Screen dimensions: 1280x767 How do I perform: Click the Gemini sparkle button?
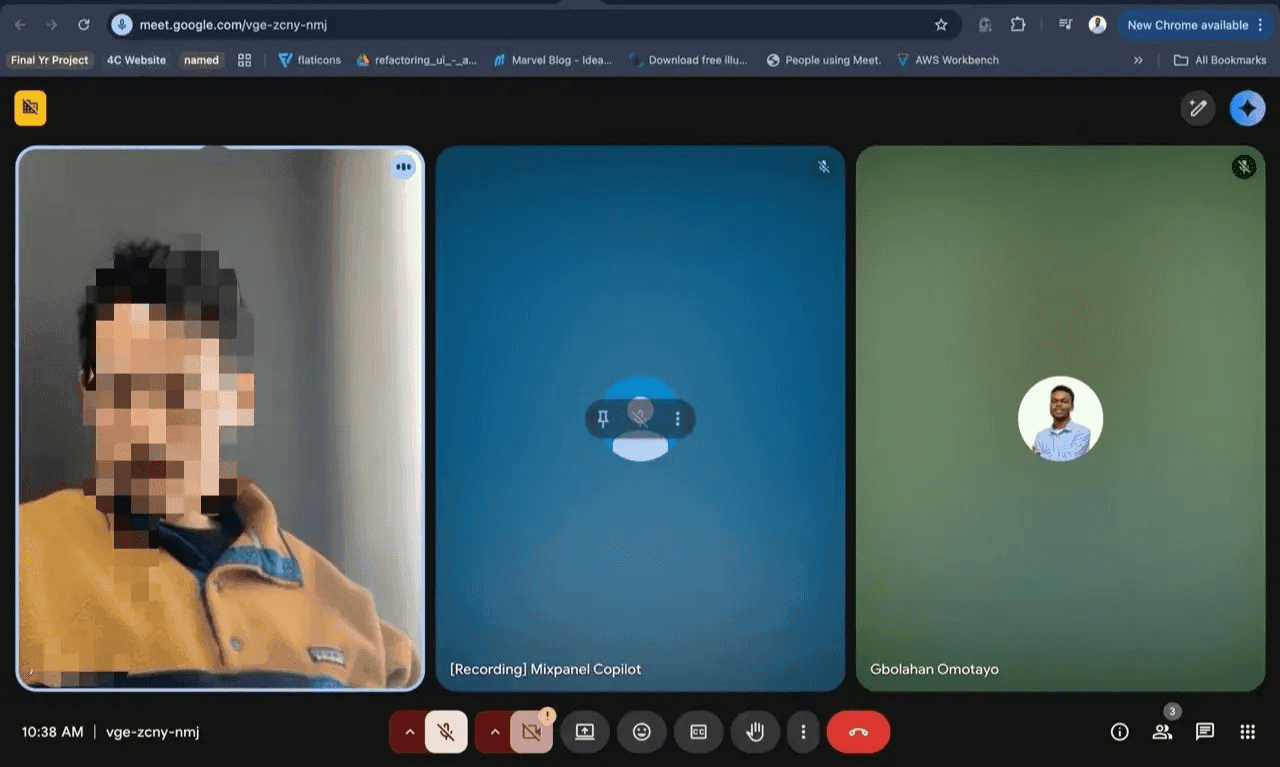pos(1247,108)
